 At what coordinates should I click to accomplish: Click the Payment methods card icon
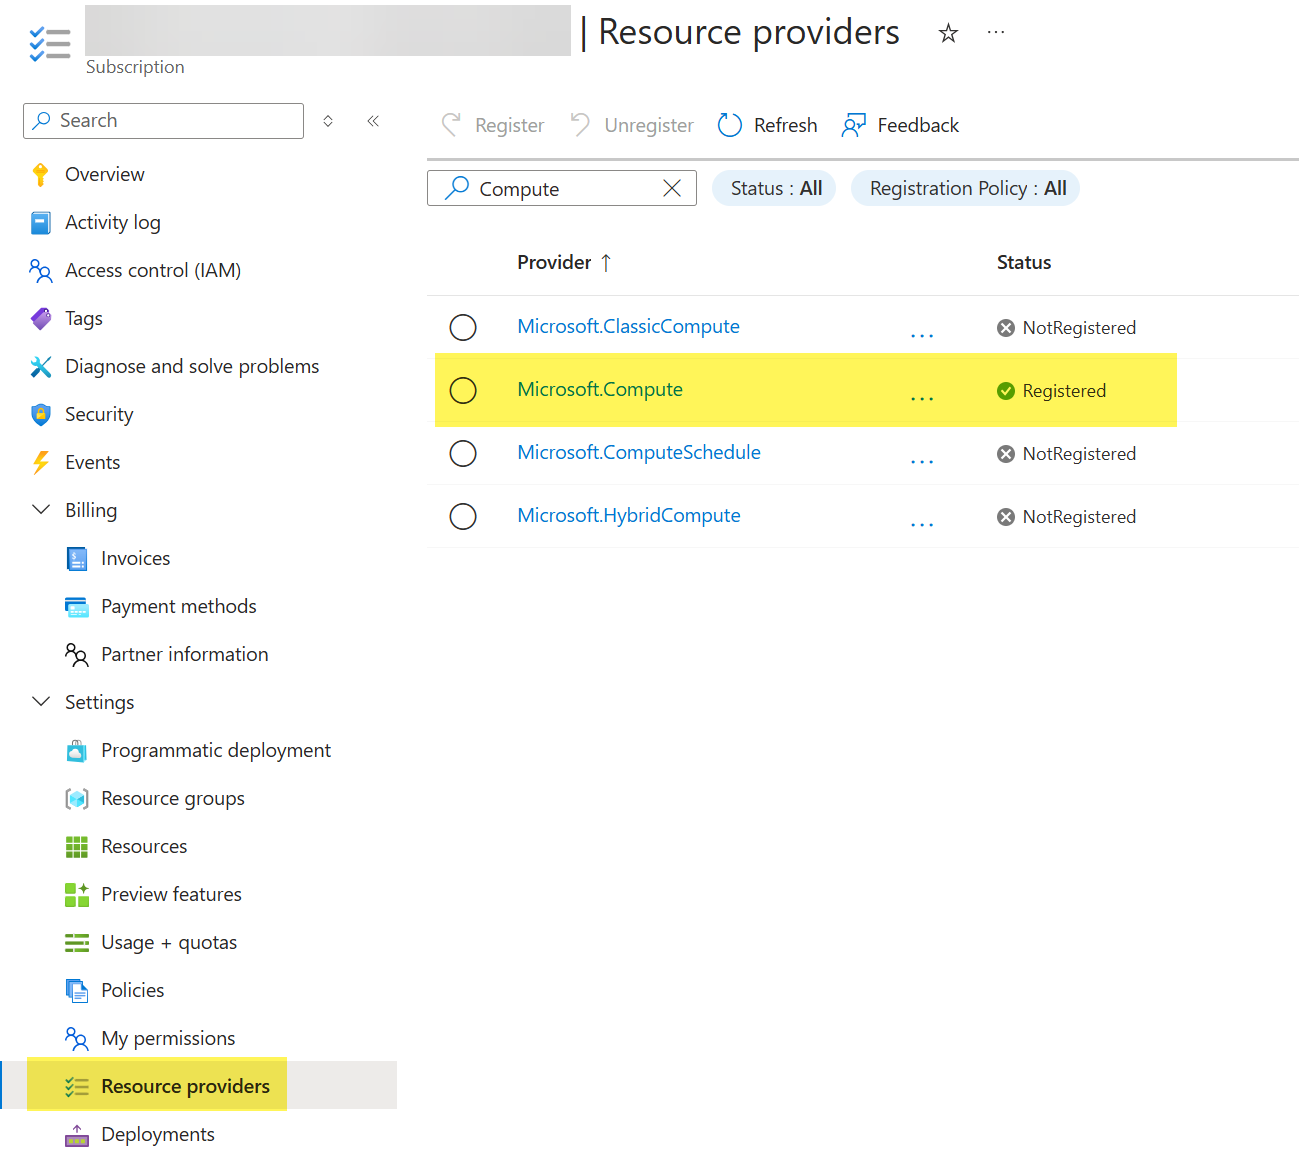77,607
